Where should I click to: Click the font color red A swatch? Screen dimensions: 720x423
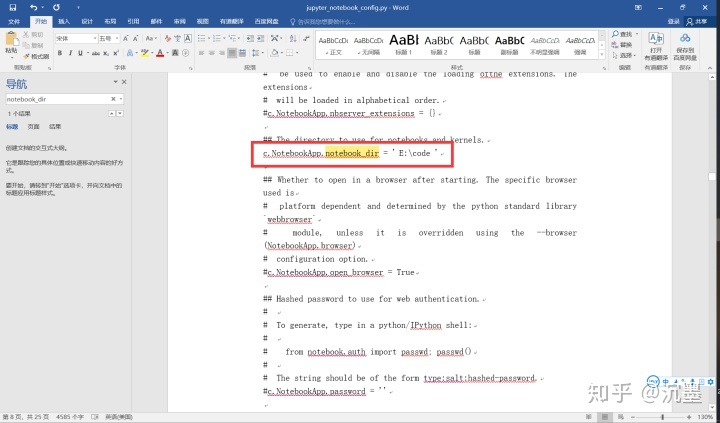point(160,53)
